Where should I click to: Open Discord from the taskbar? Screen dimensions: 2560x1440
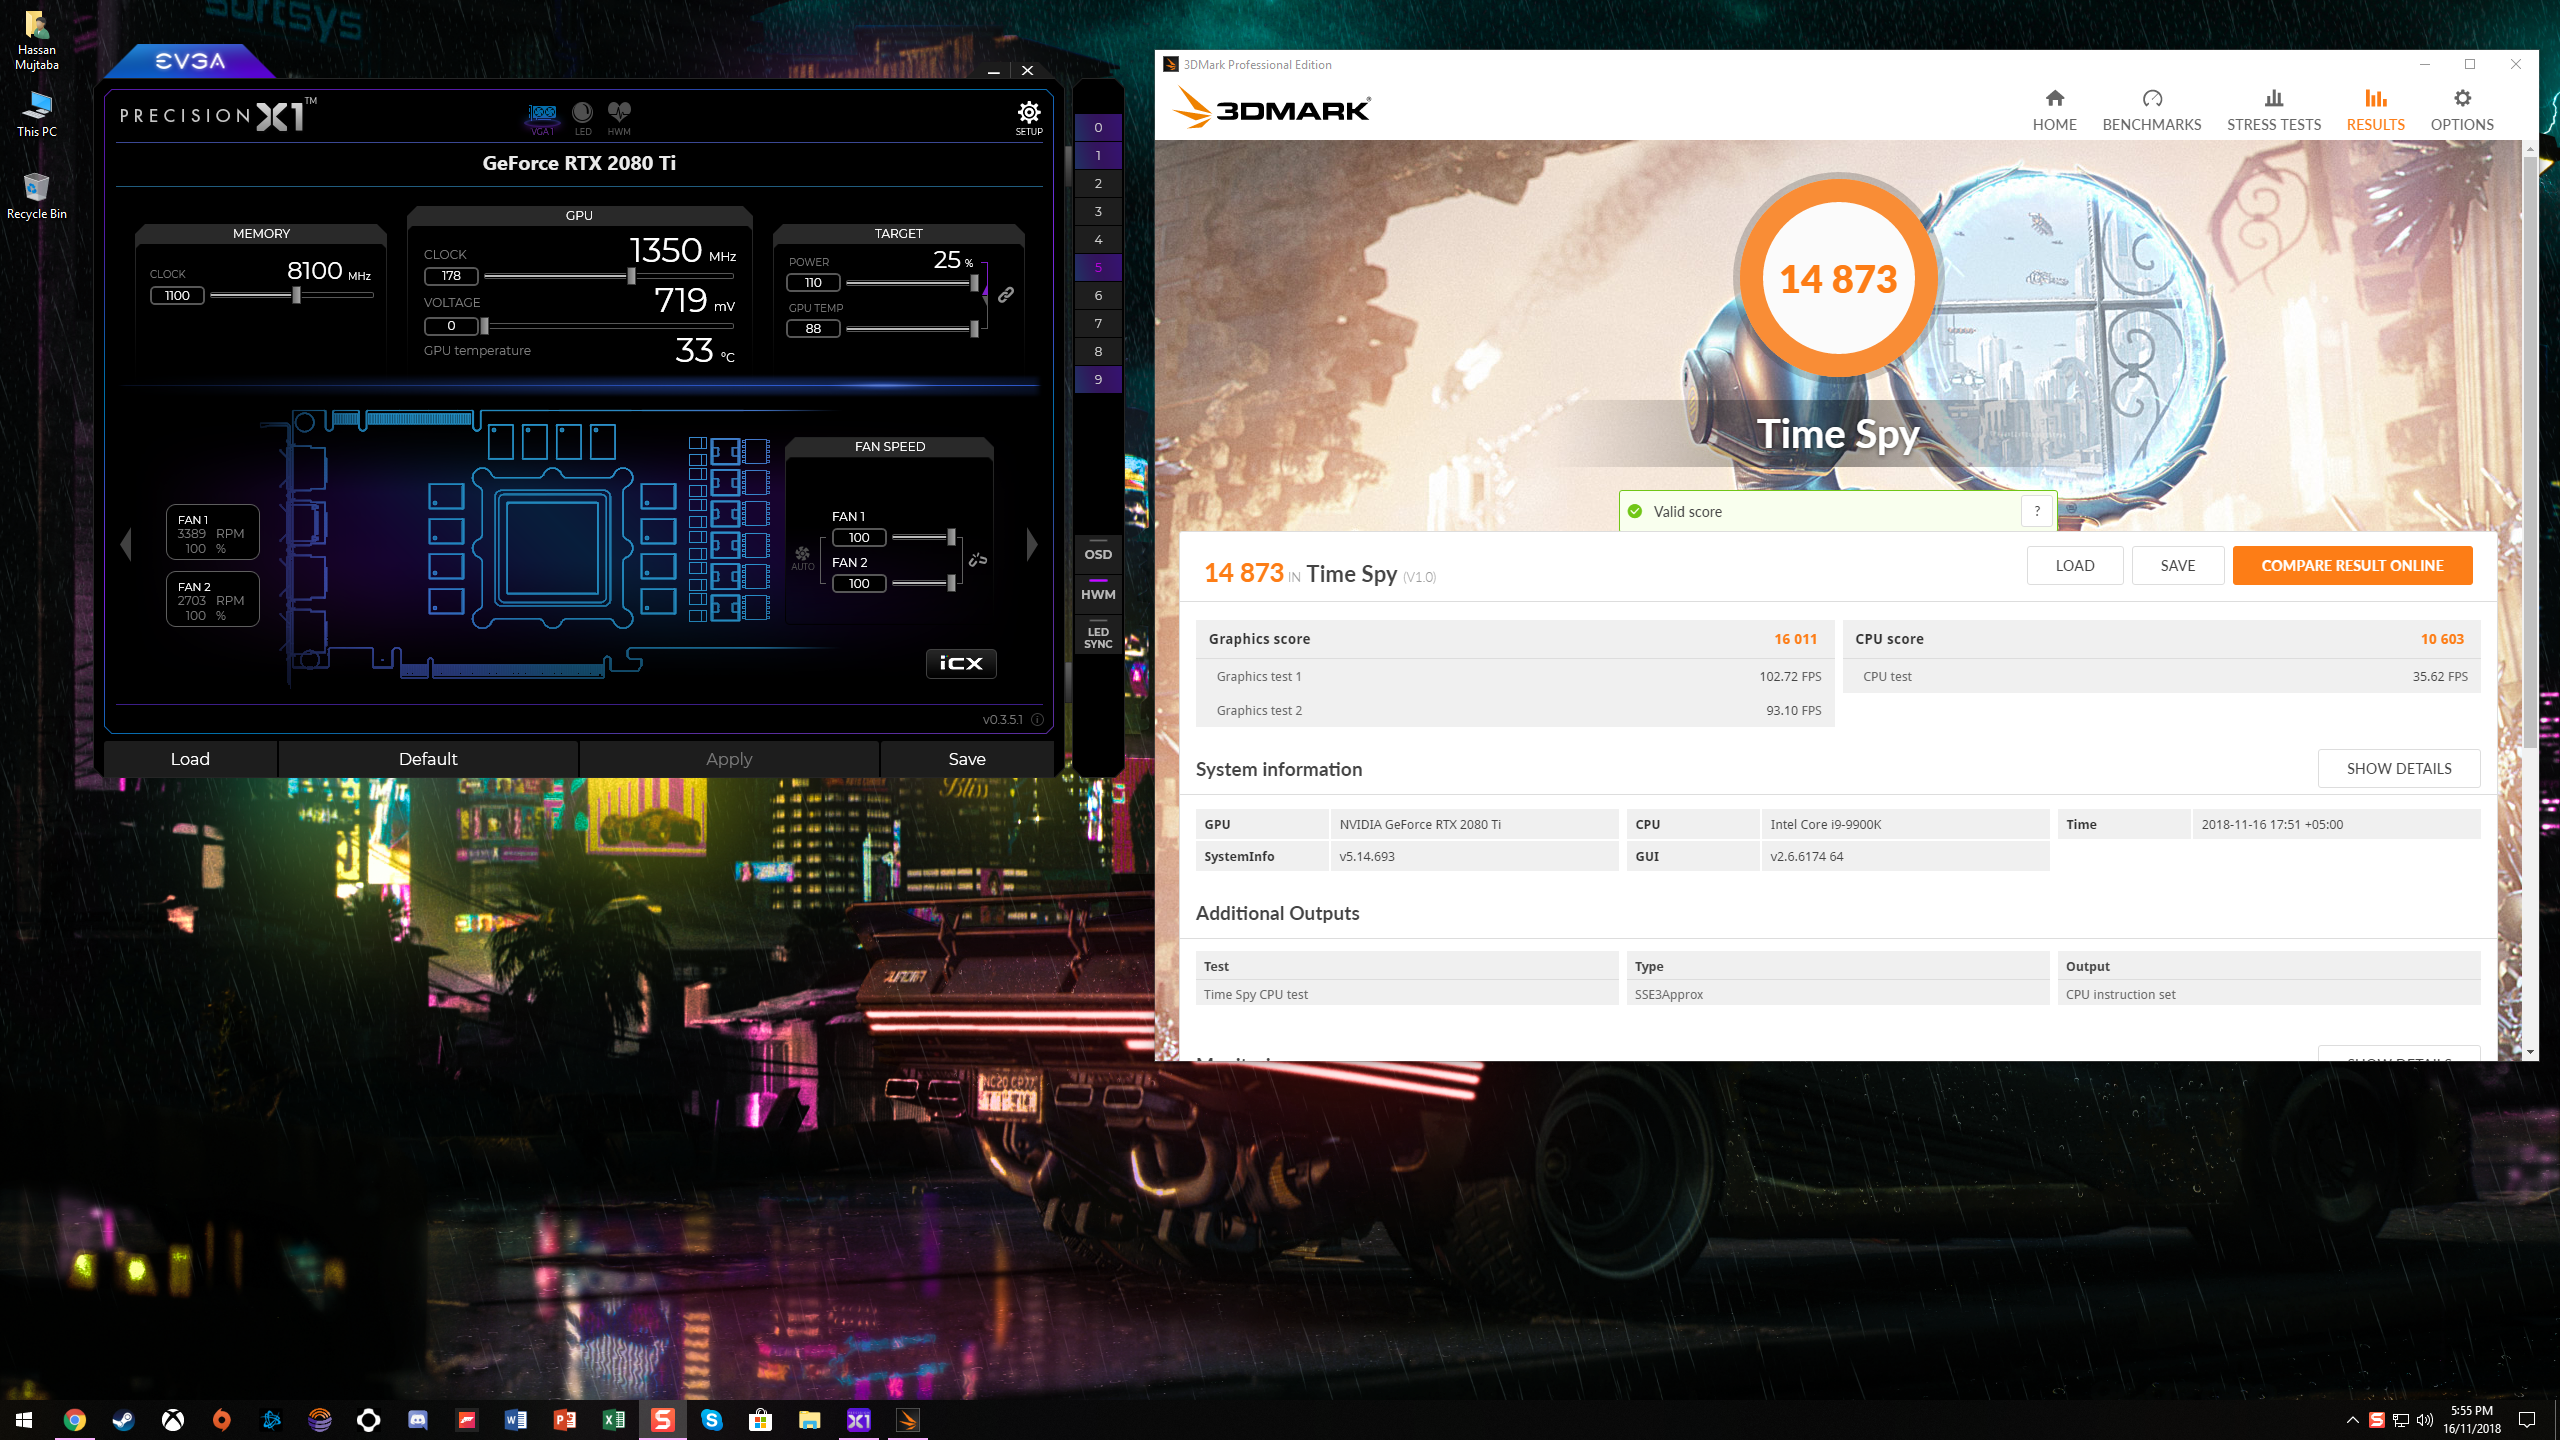(x=418, y=1420)
